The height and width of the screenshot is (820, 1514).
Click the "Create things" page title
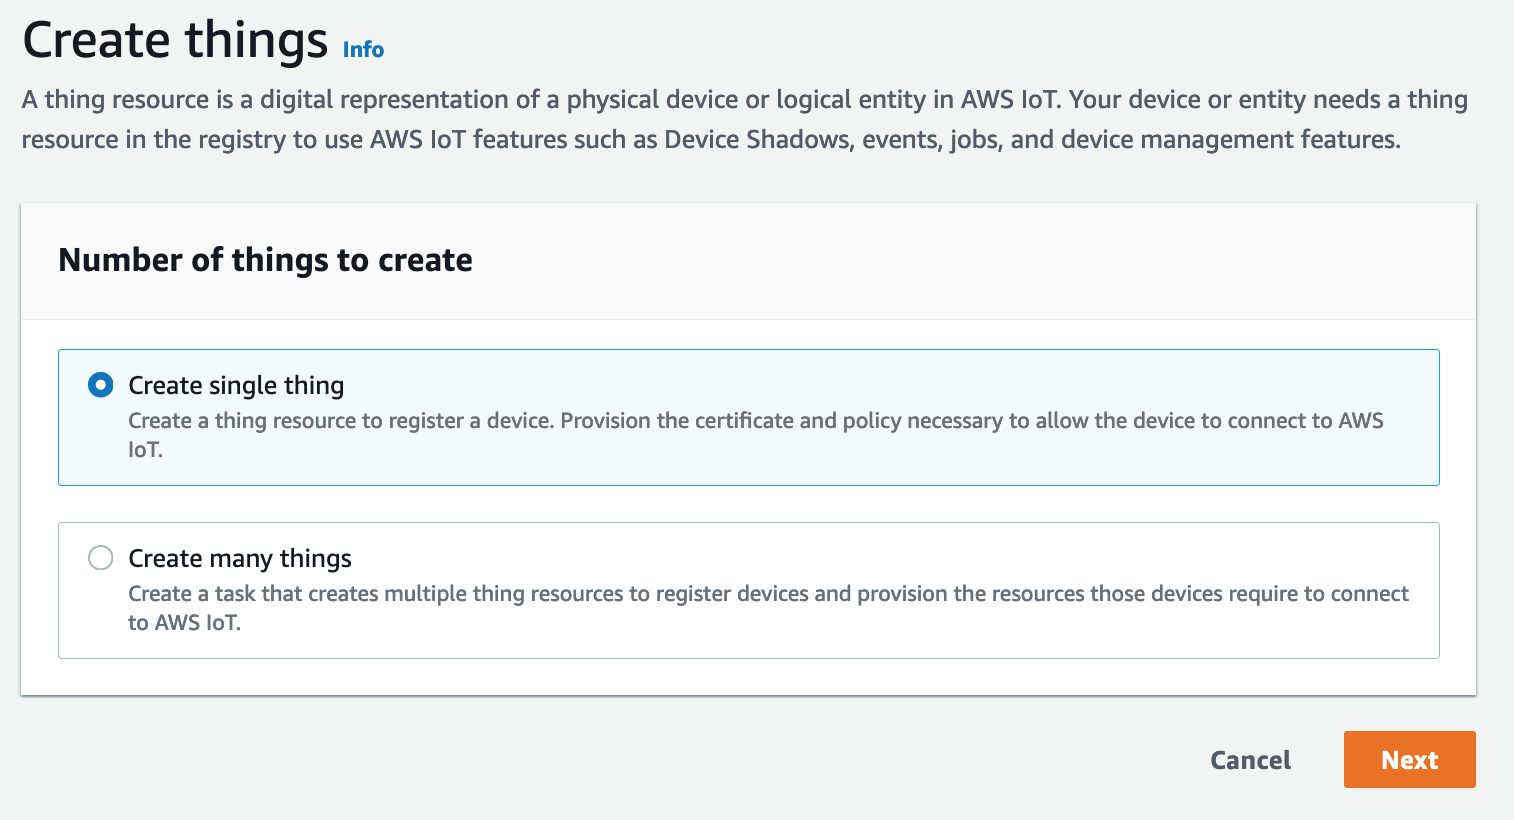coord(175,41)
